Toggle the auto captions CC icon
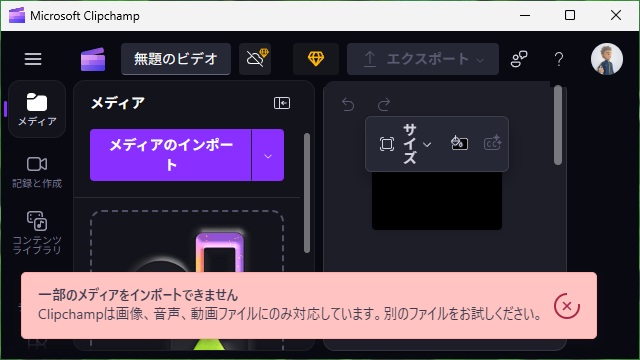The image size is (640, 360). pos(492,143)
